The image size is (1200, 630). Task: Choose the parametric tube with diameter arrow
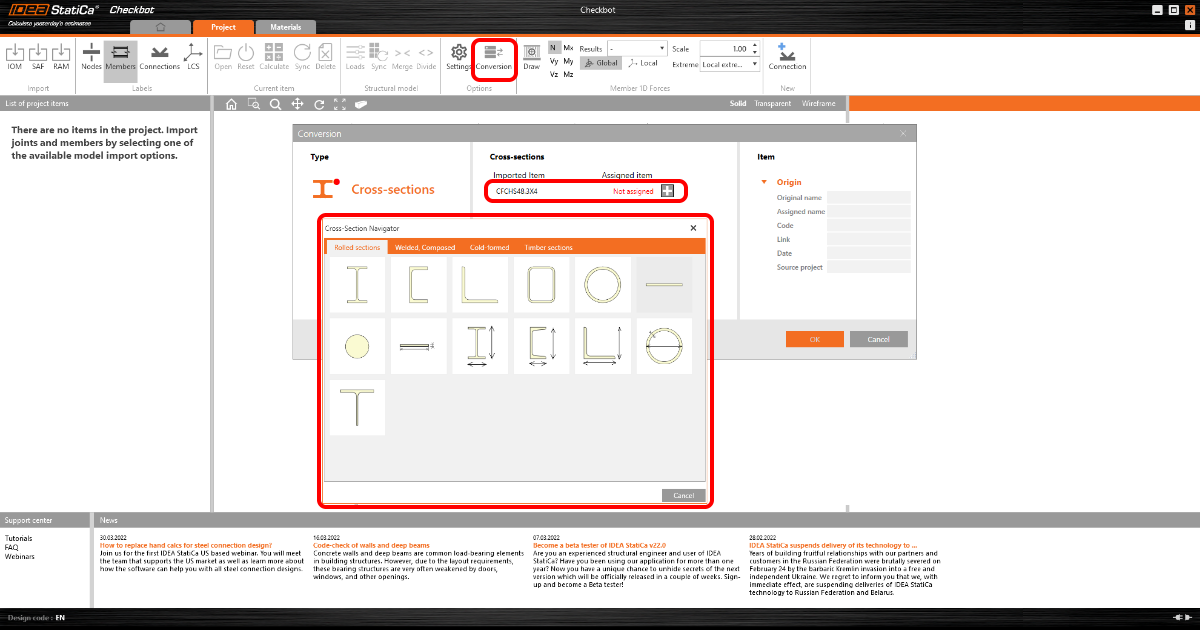pos(664,346)
